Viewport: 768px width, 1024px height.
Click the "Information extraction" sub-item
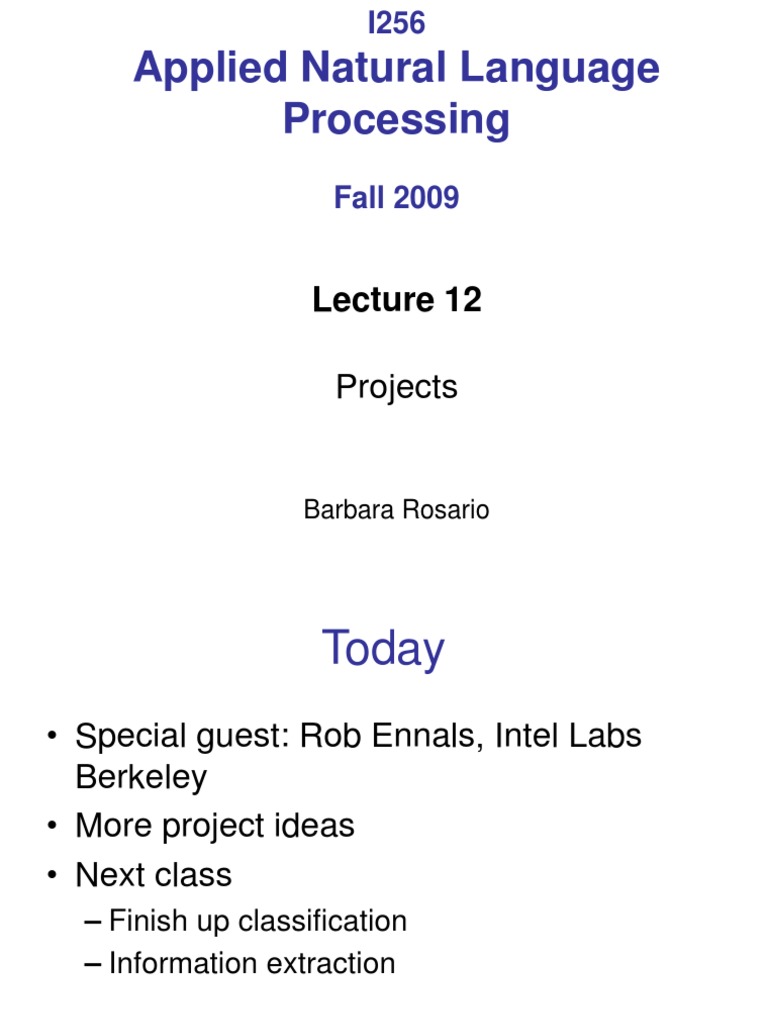tap(252, 964)
